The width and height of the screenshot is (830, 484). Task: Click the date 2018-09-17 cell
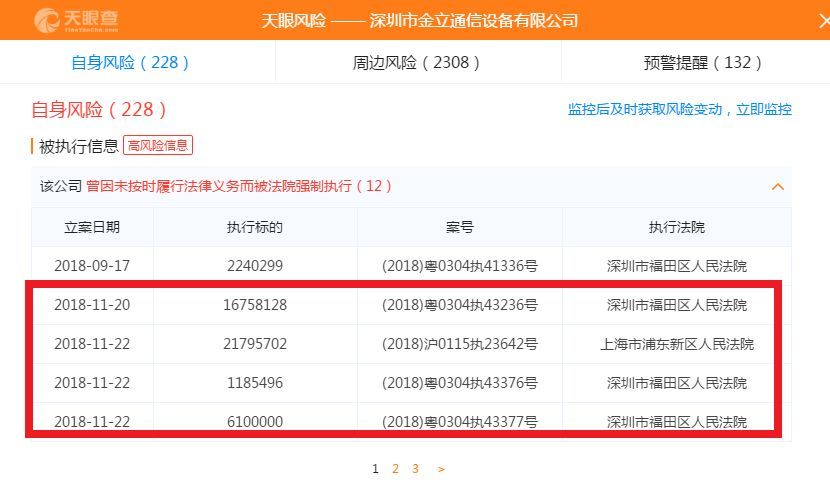point(92,266)
